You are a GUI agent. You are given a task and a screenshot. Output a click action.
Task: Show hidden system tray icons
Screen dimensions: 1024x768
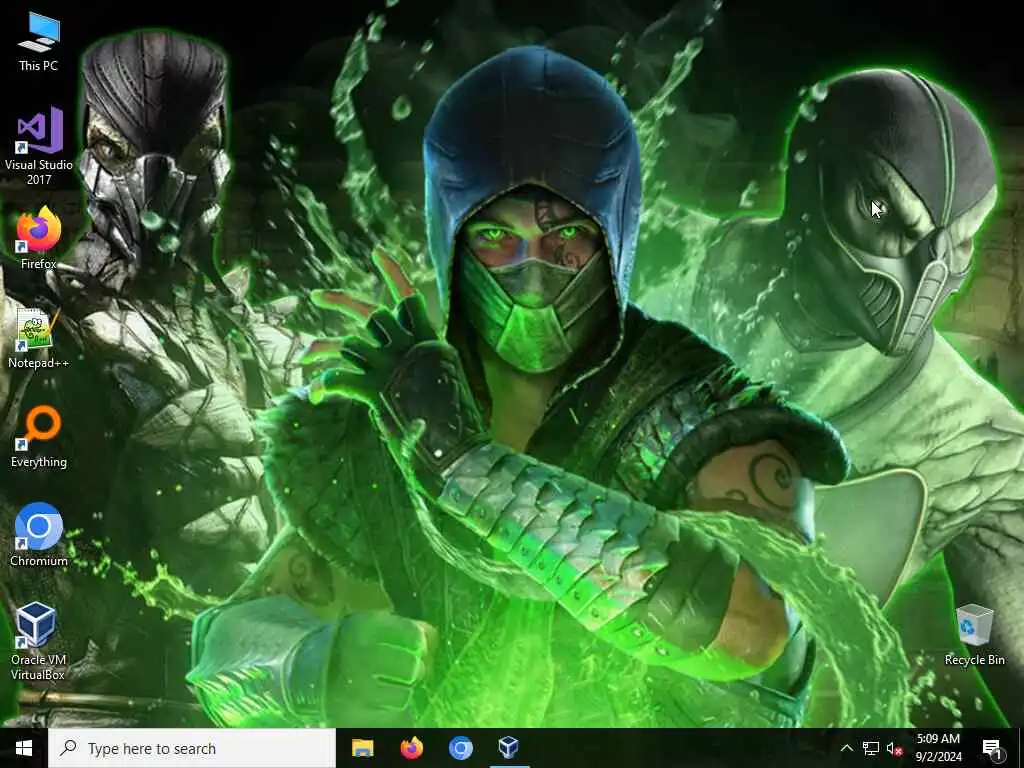(846, 748)
